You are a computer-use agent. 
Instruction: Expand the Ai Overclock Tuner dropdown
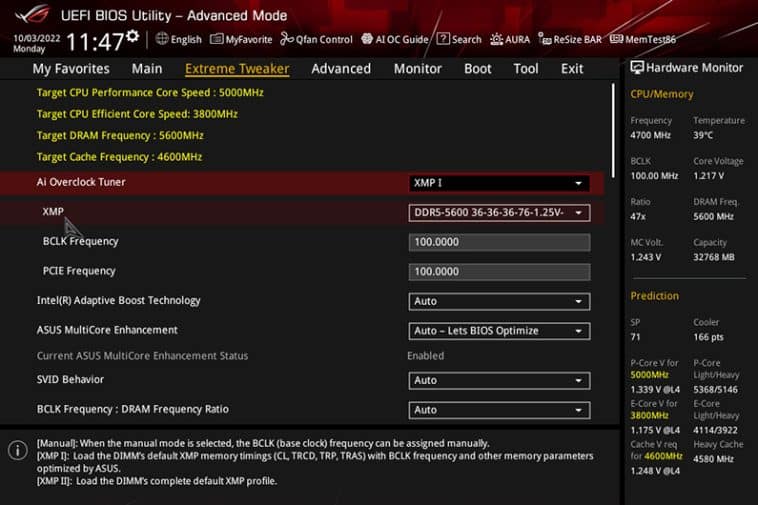pyautogui.click(x=499, y=183)
